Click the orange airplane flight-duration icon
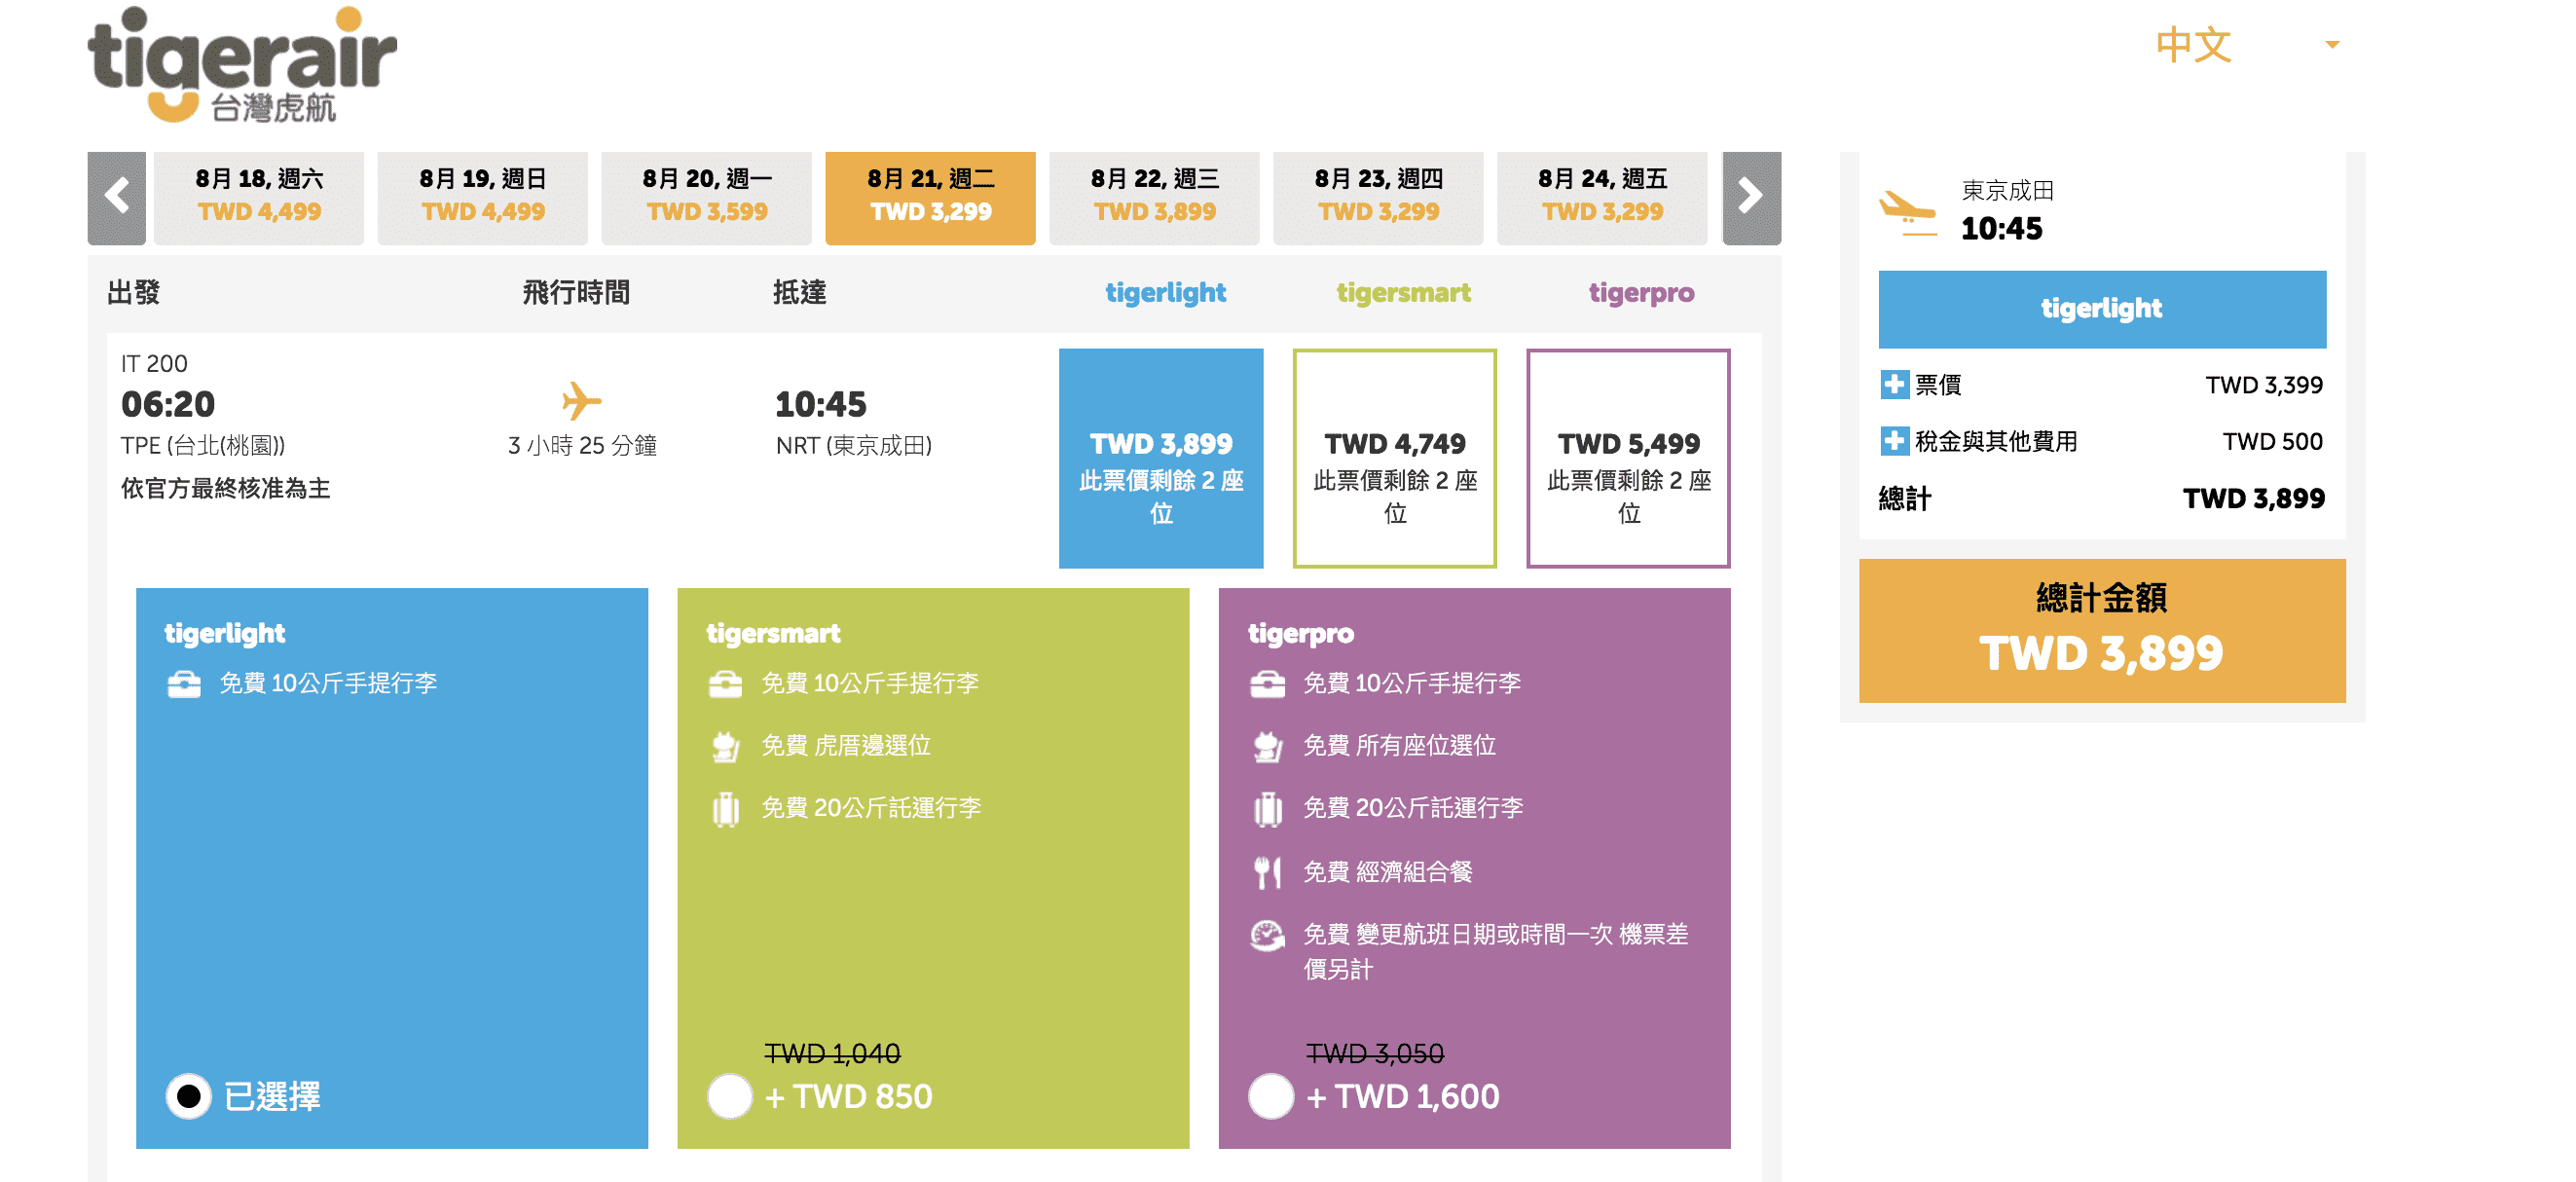2576x1182 pixels. tap(581, 402)
